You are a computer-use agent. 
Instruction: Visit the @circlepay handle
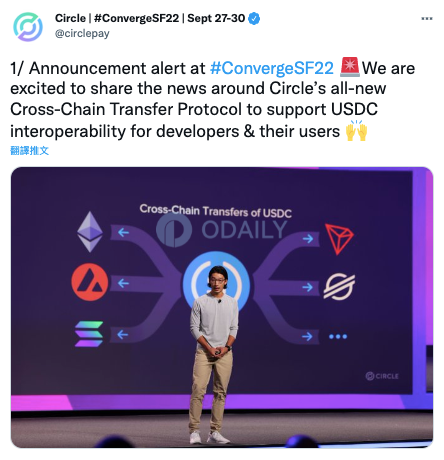(x=82, y=33)
